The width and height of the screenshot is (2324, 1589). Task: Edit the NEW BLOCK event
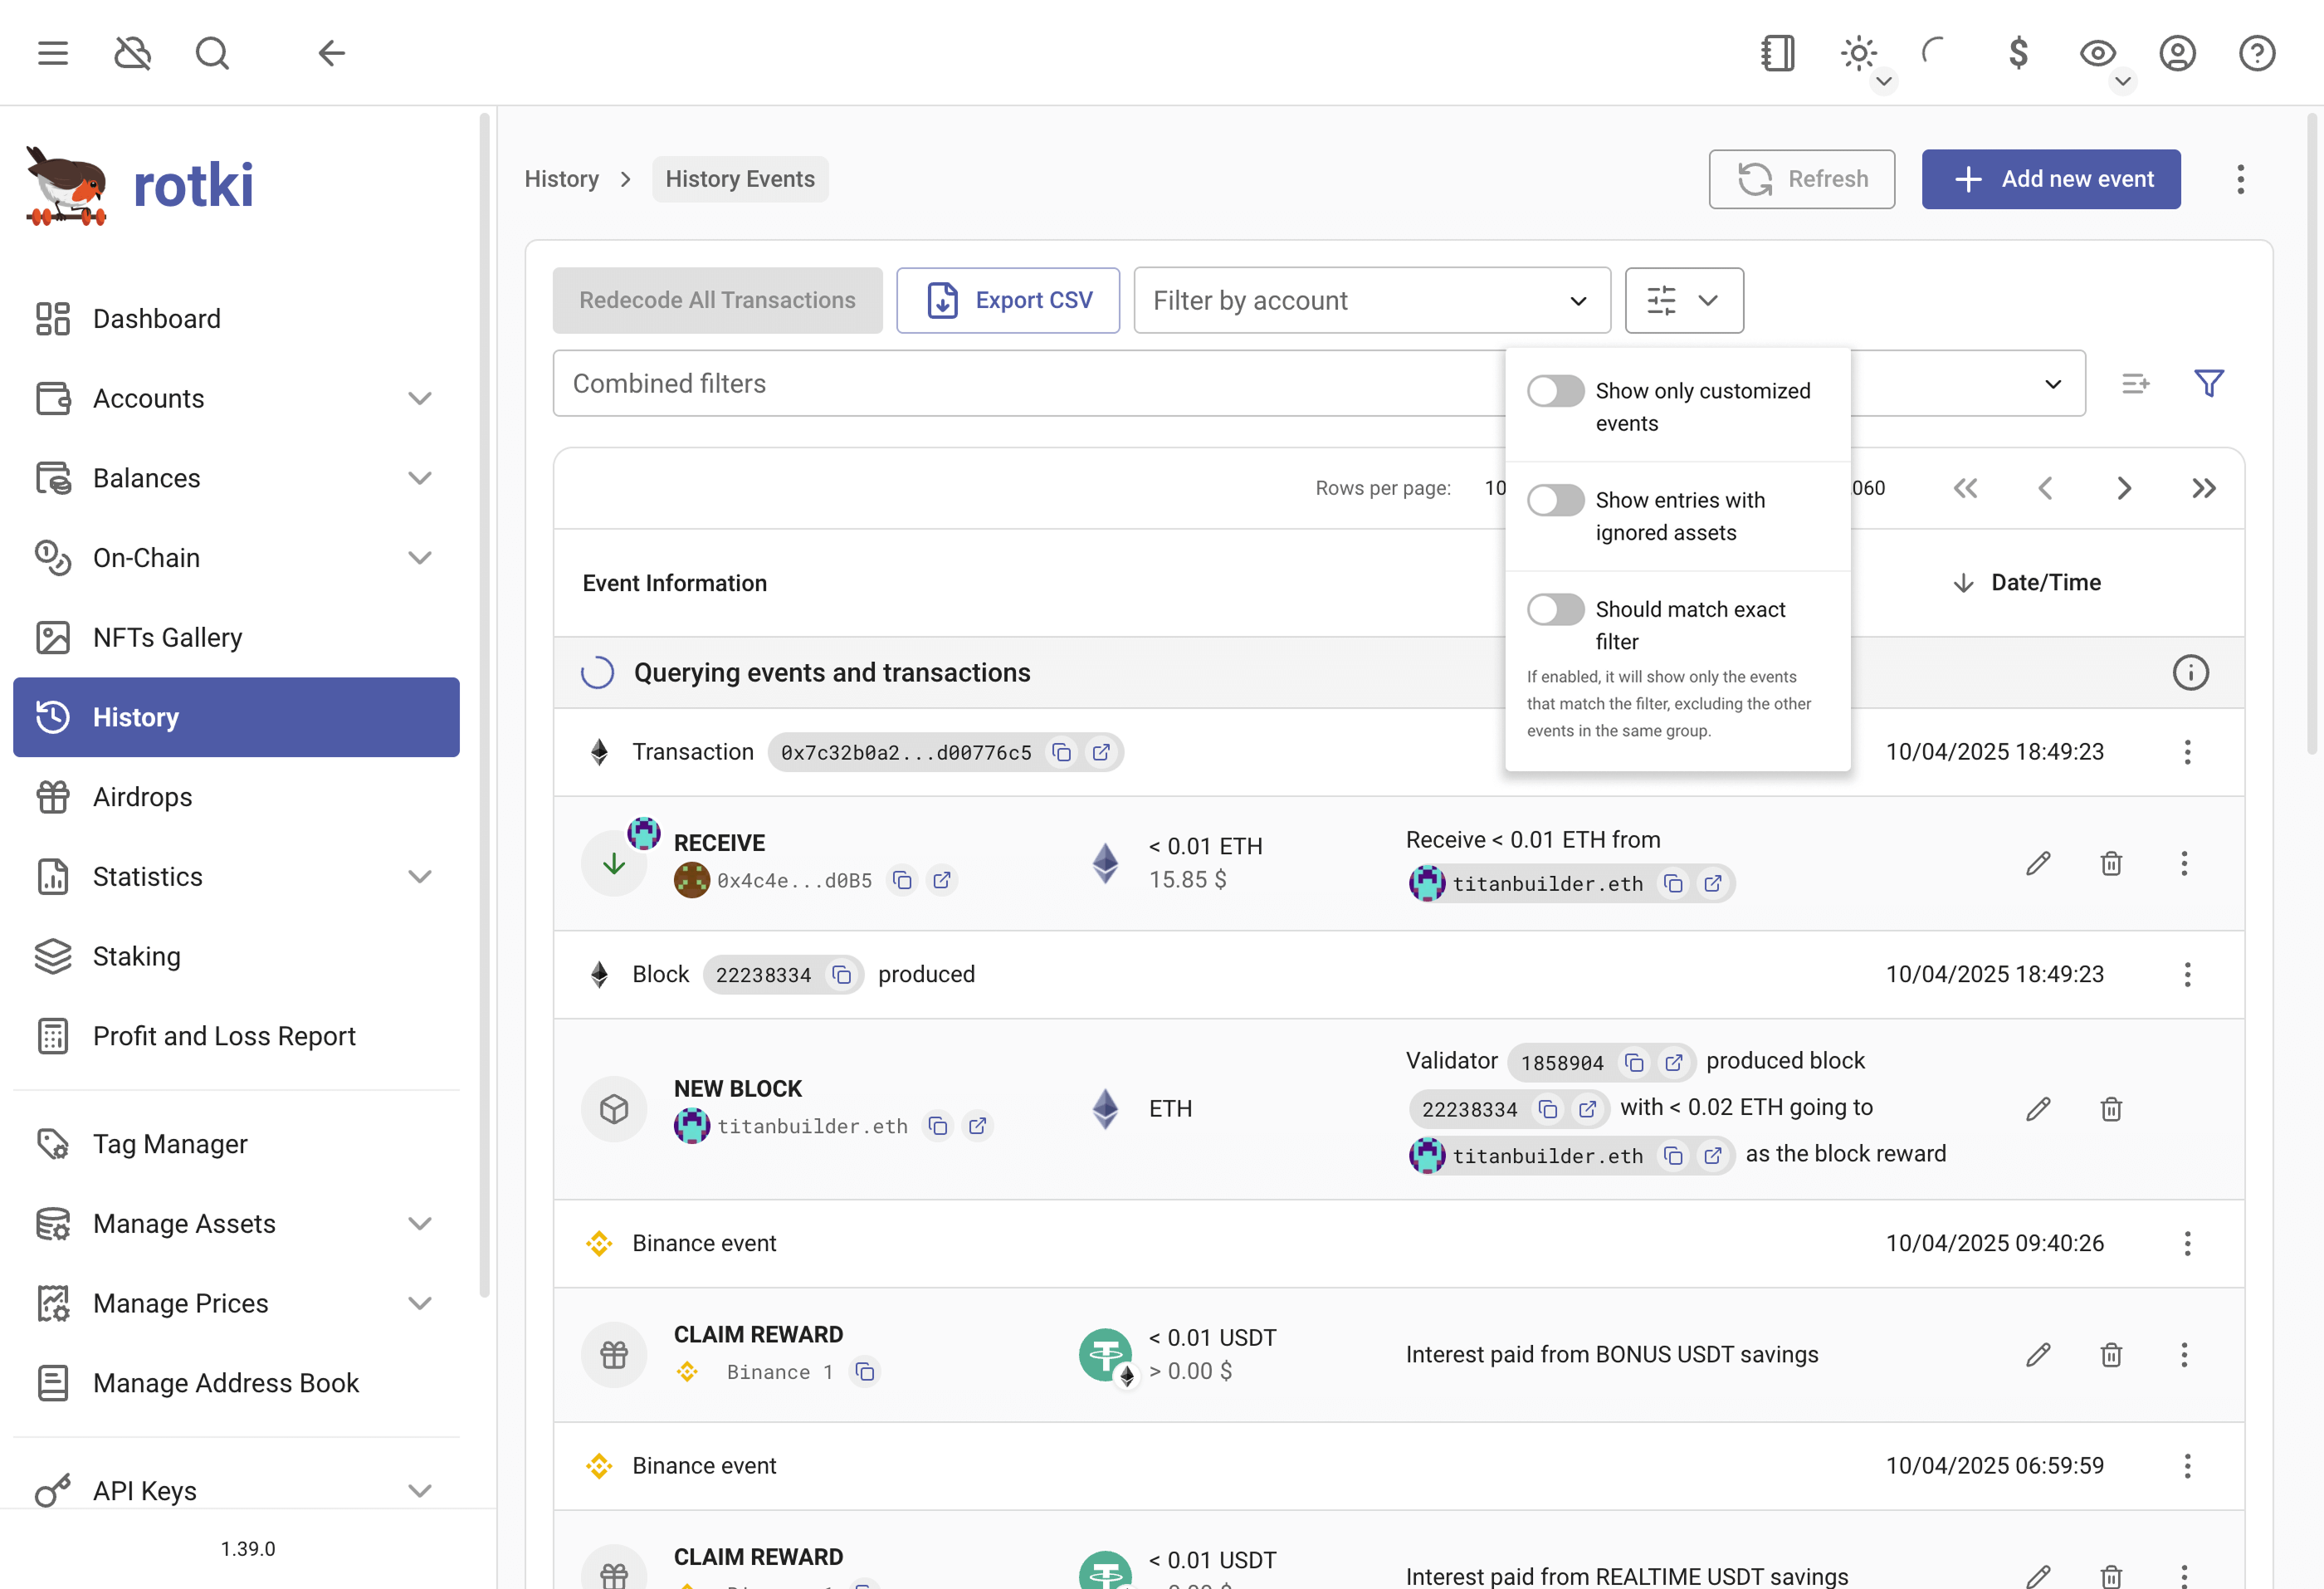[x=2038, y=1109]
